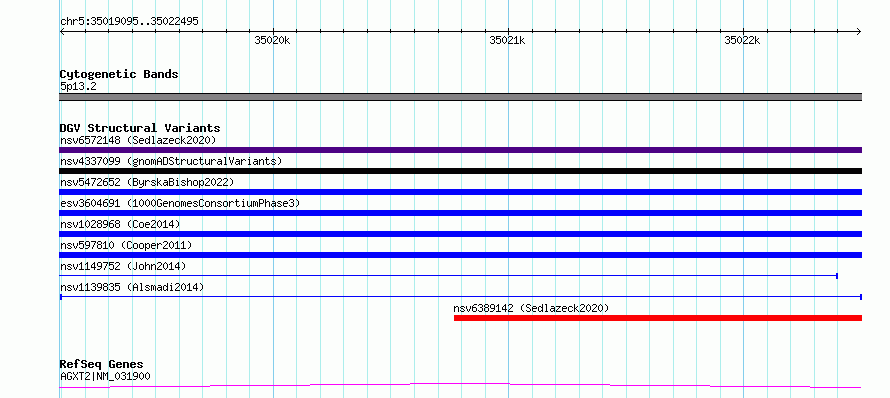Viewport: 890px width, 398px height.
Task: Click the nsv1149752 (John2014) label
Action: 123,266
